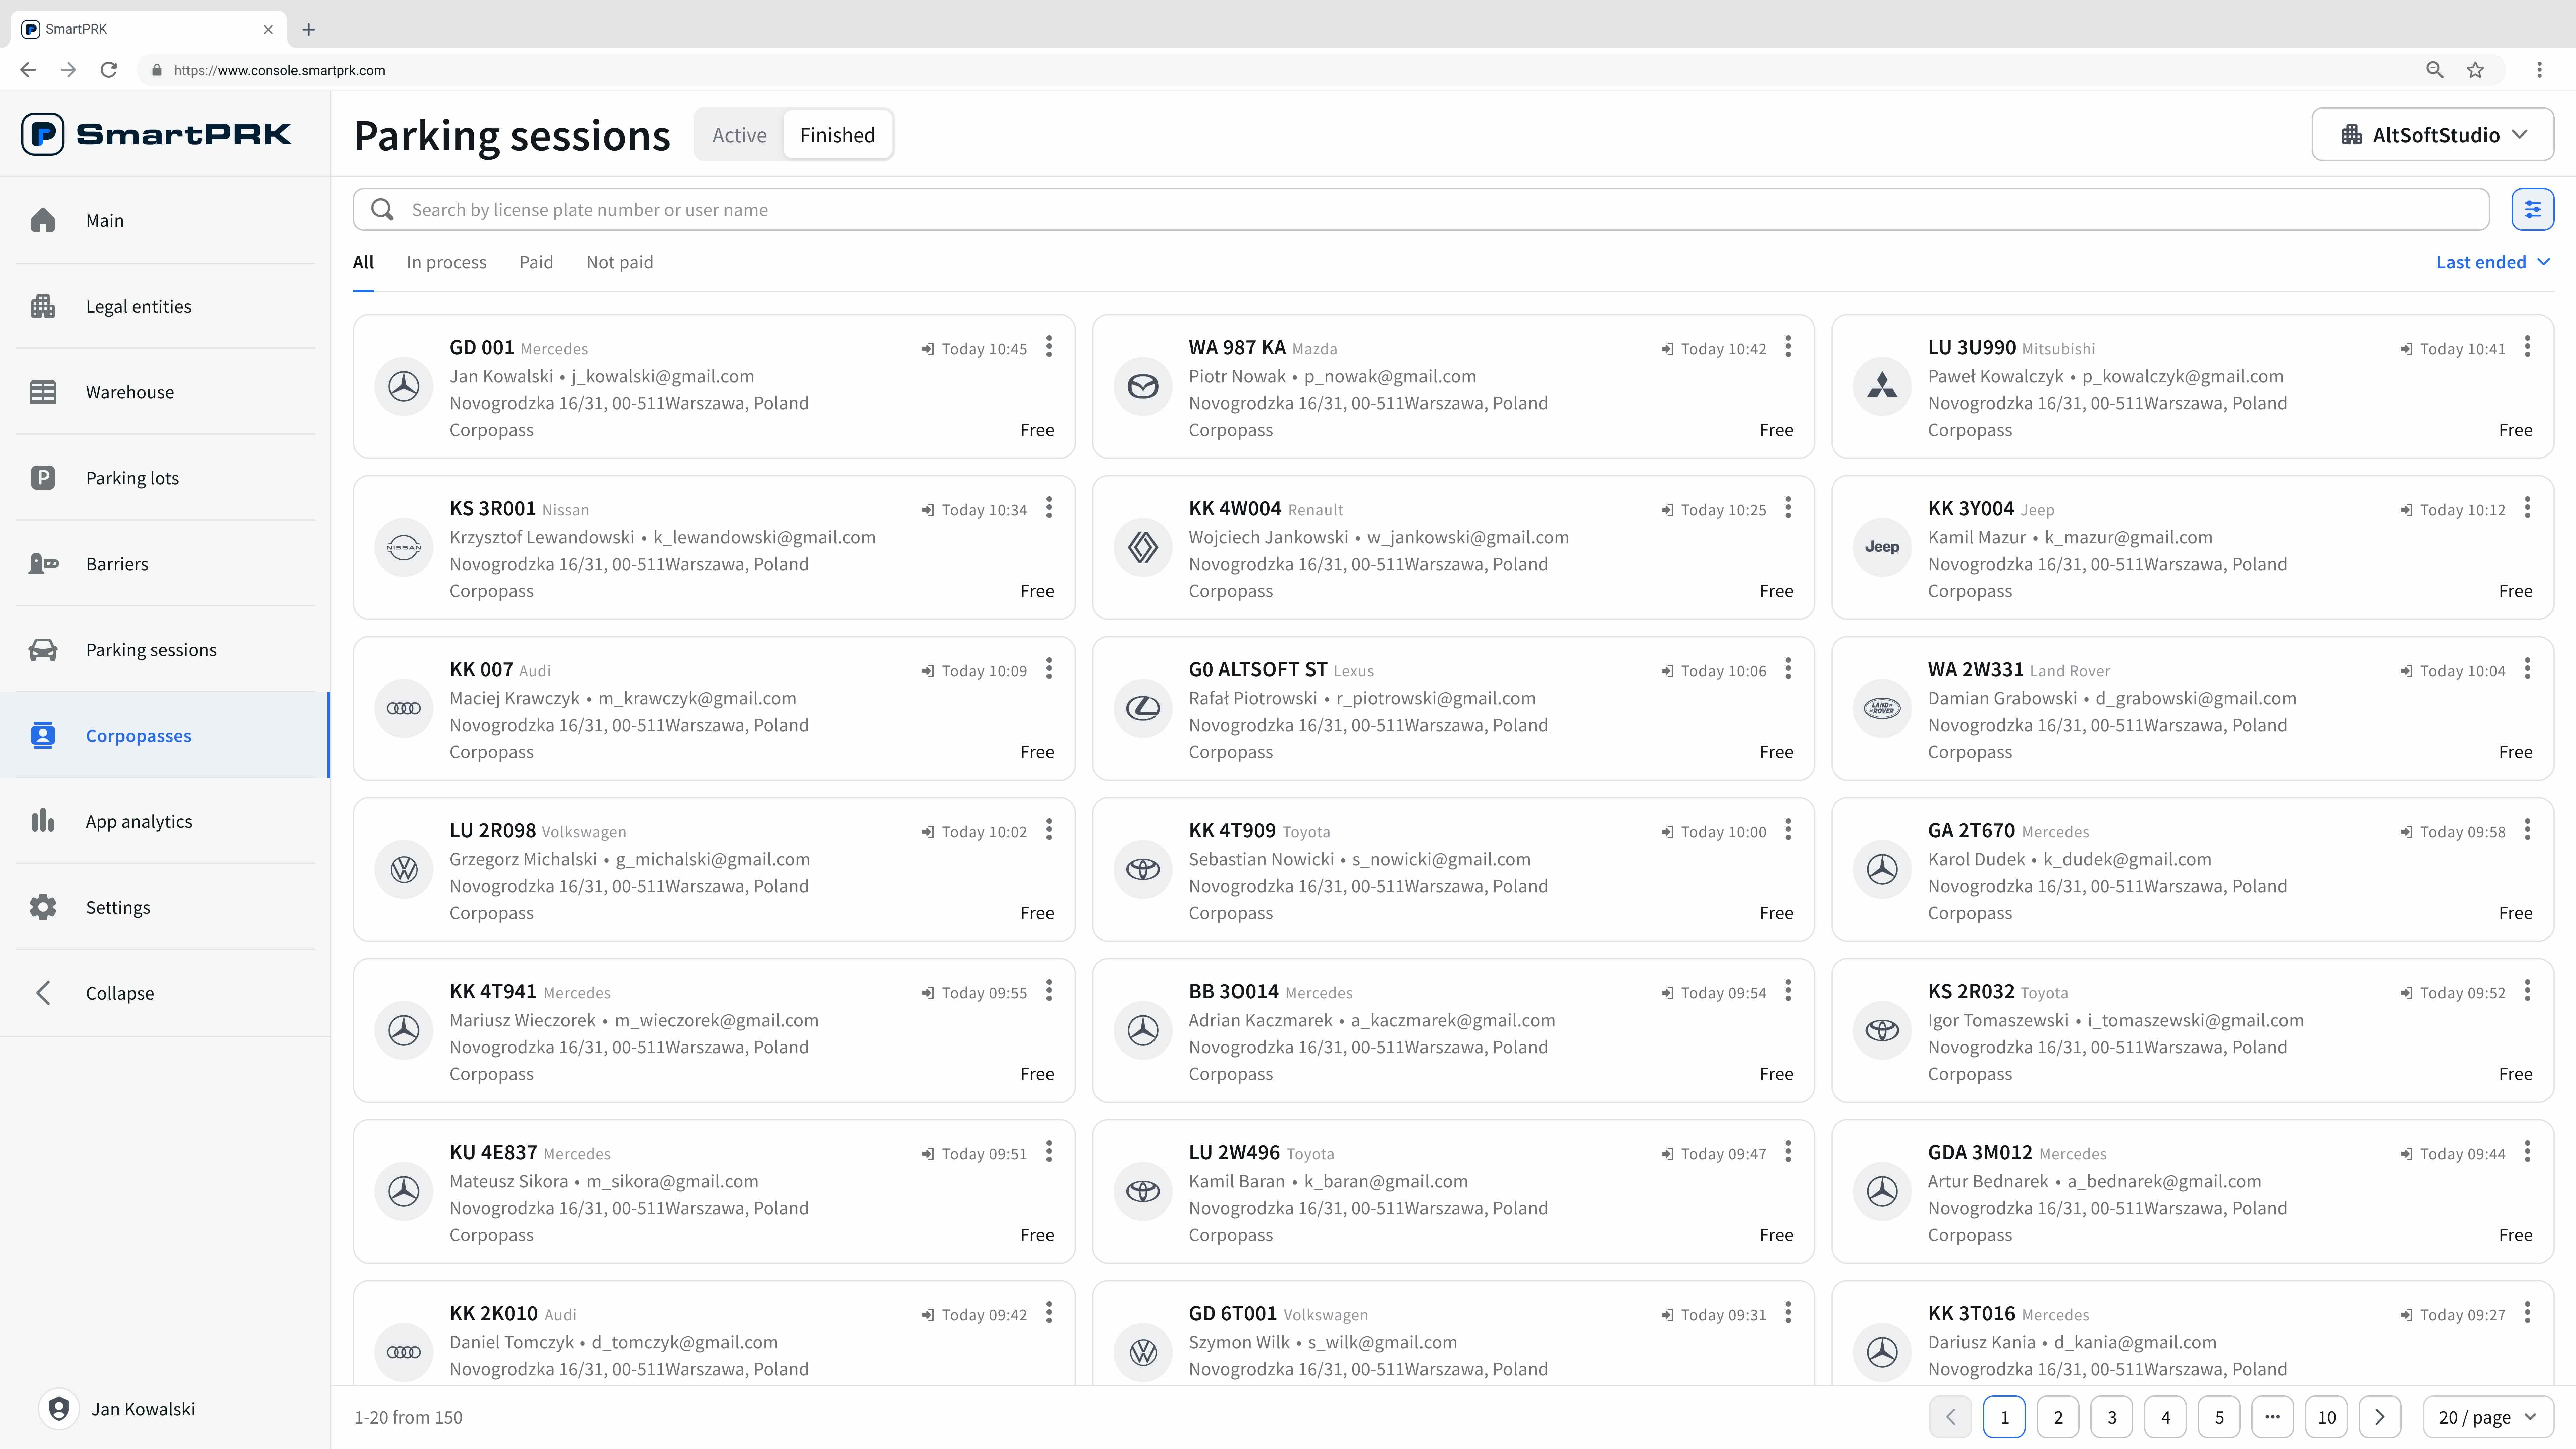Go to page 2

click(2058, 1417)
